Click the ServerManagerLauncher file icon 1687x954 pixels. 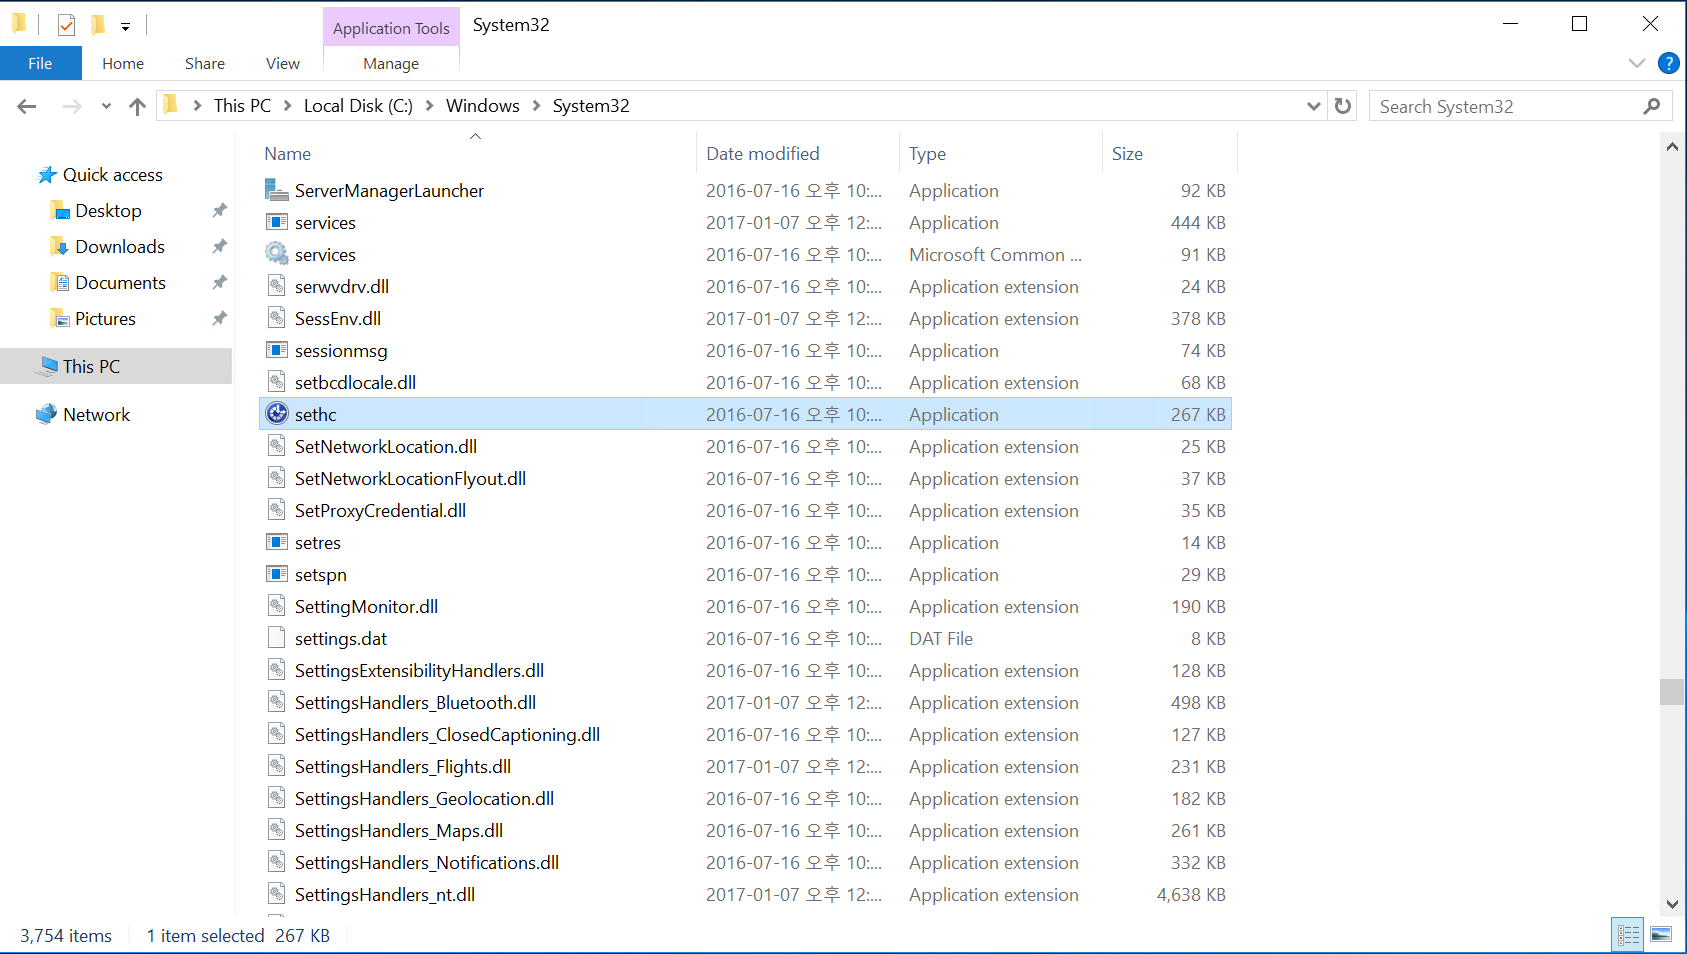277,189
